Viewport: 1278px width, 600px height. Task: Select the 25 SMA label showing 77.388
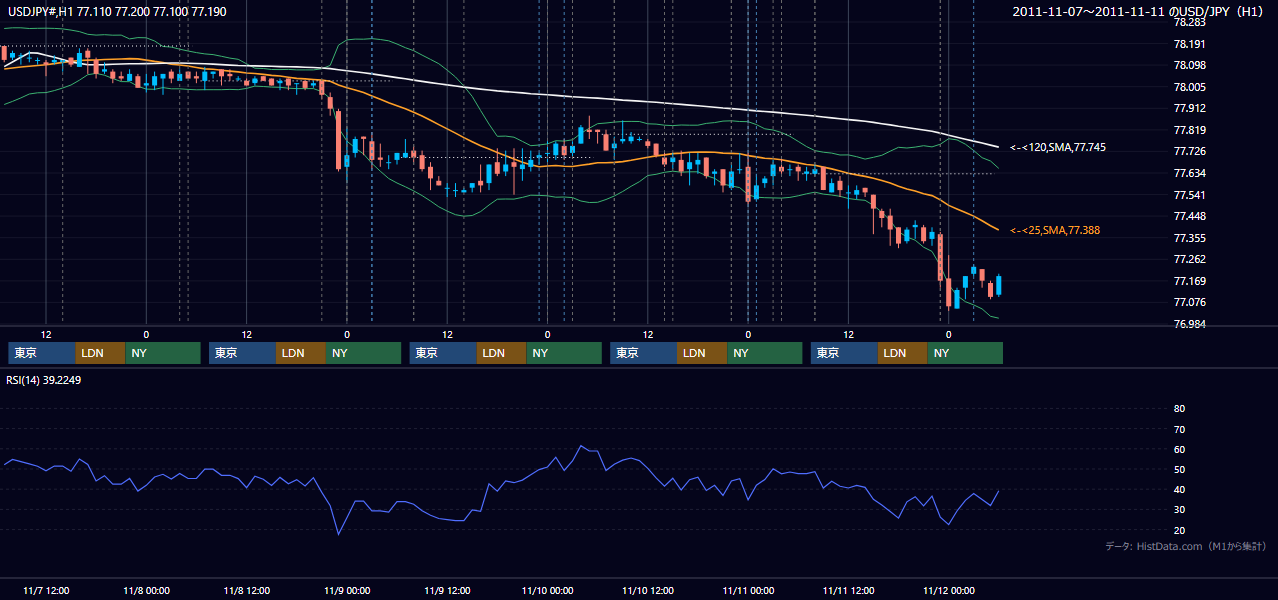(1055, 230)
